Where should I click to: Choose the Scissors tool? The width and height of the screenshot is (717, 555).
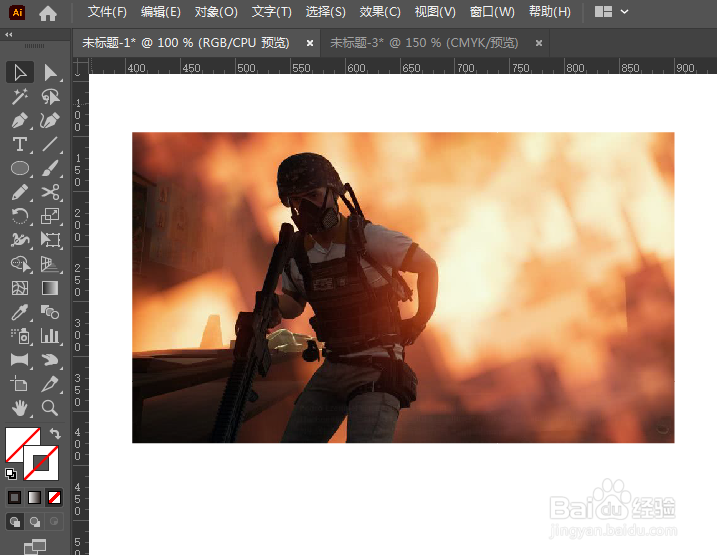pyautogui.click(x=50, y=192)
